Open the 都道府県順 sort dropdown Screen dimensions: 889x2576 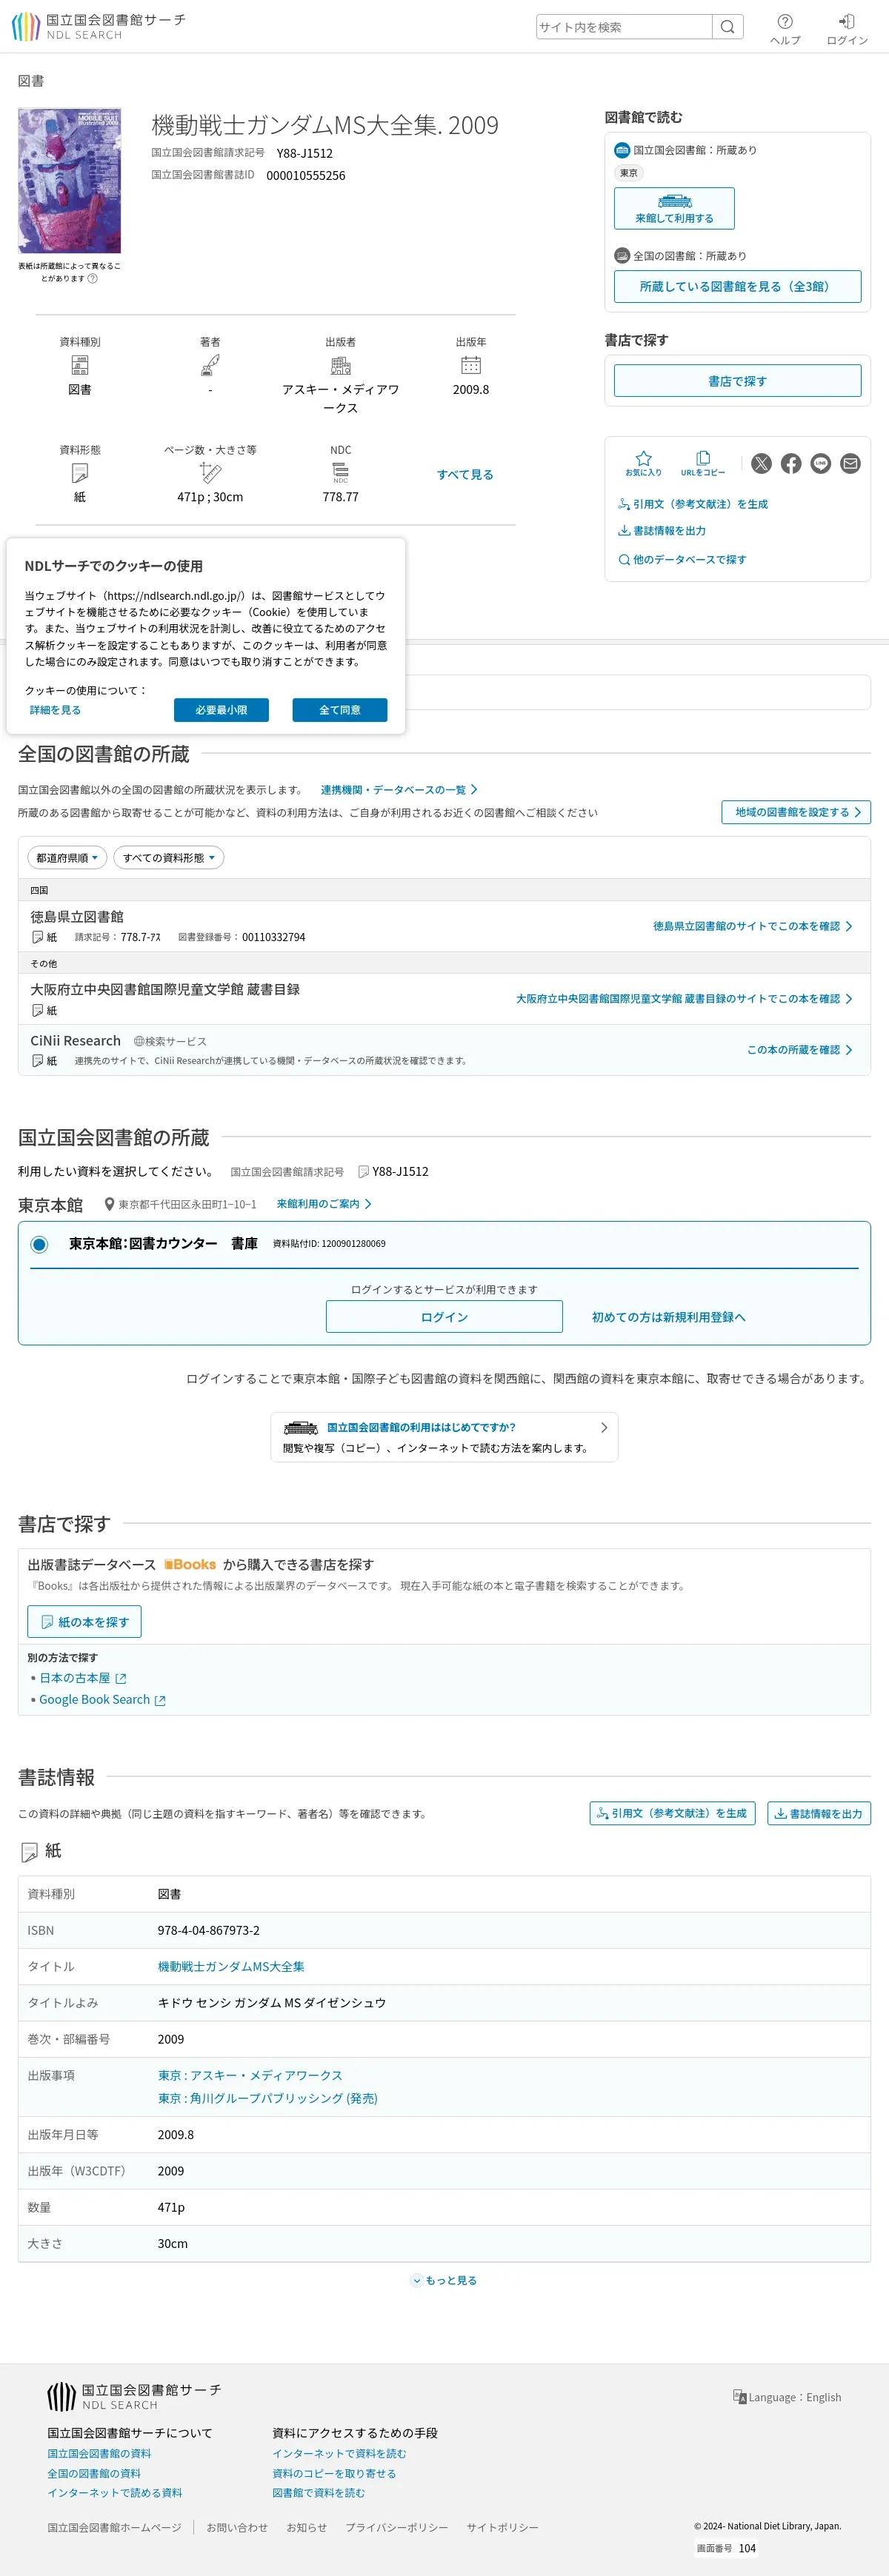pyautogui.click(x=67, y=858)
